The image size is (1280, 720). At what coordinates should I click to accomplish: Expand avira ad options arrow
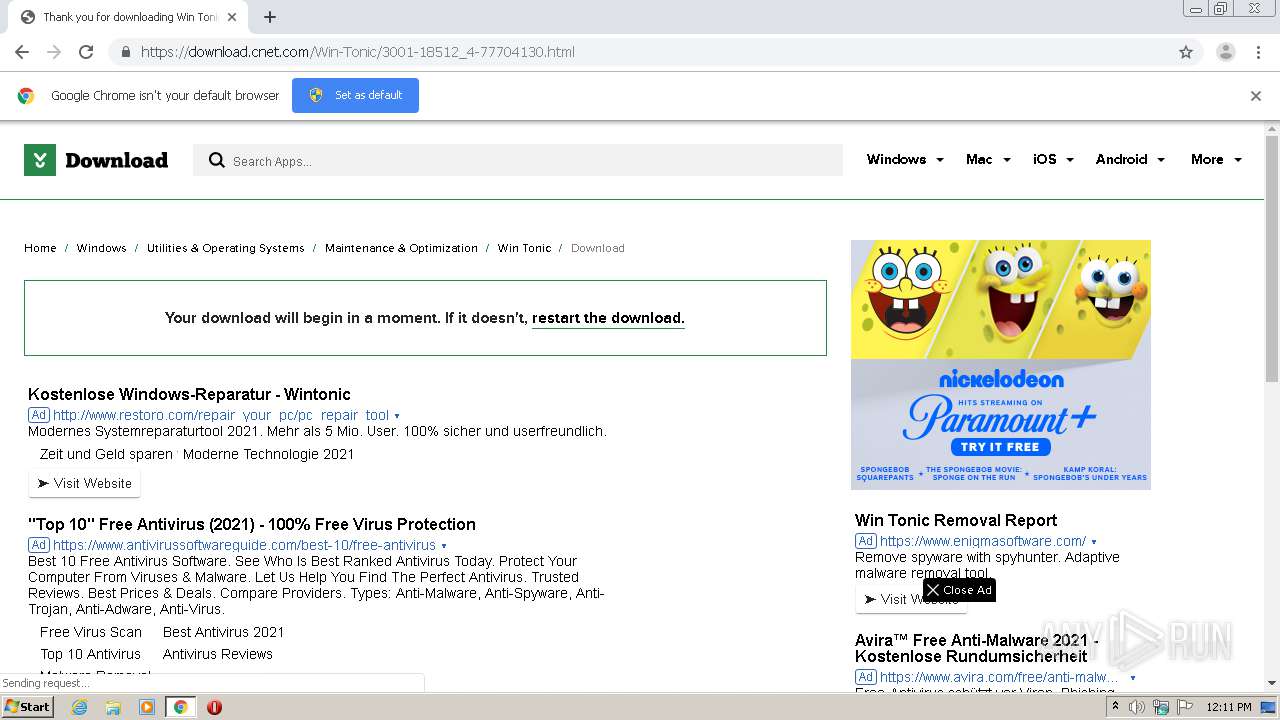tap(1133, 678)
